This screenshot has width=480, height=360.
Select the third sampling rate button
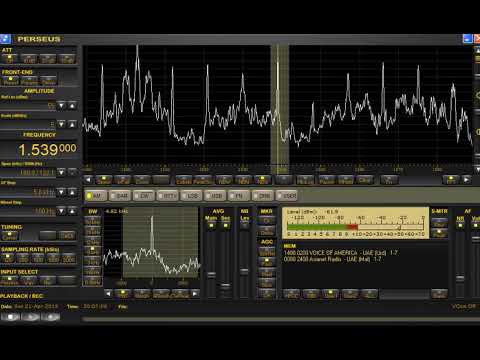point(38,259)
